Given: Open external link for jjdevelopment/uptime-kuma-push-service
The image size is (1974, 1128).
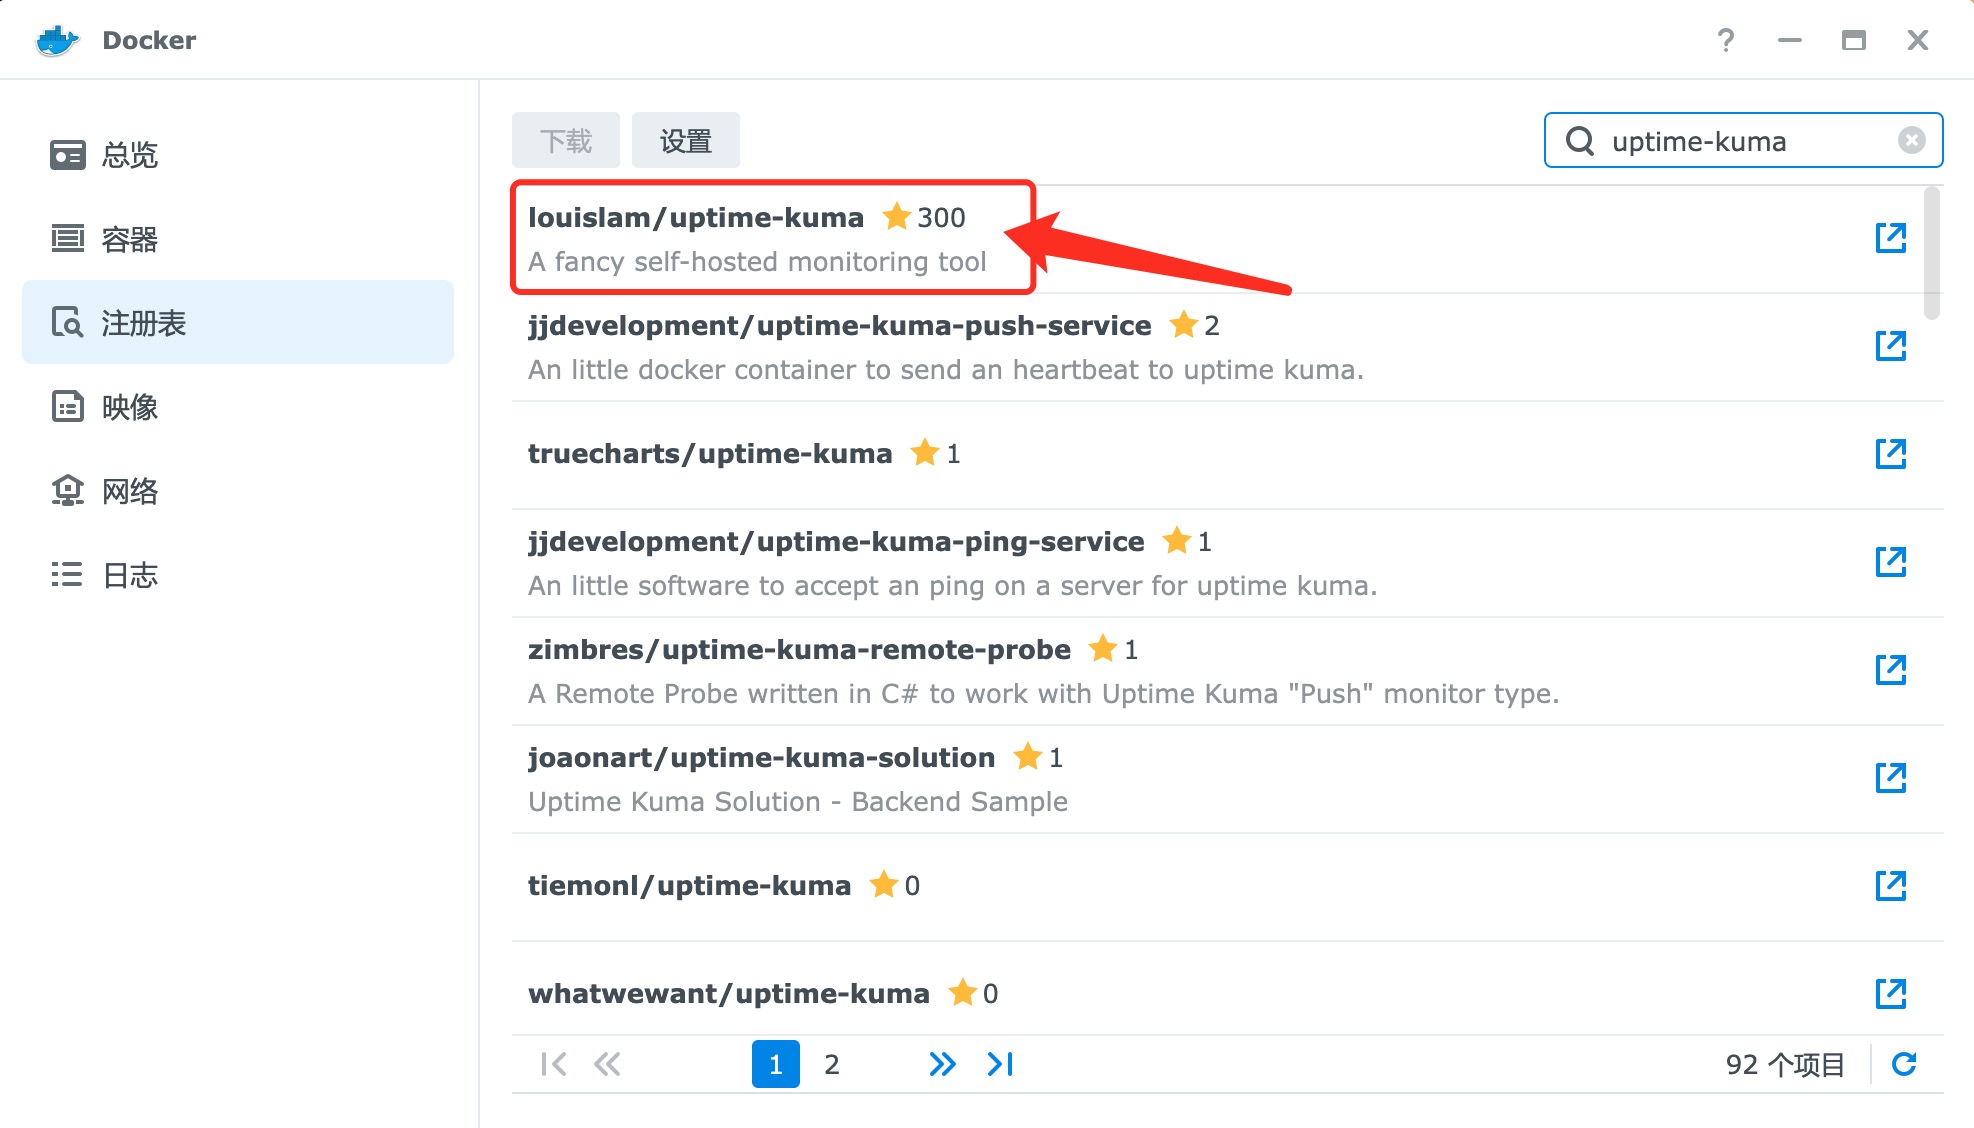Looking at the screenshot, I should 1890,346.
